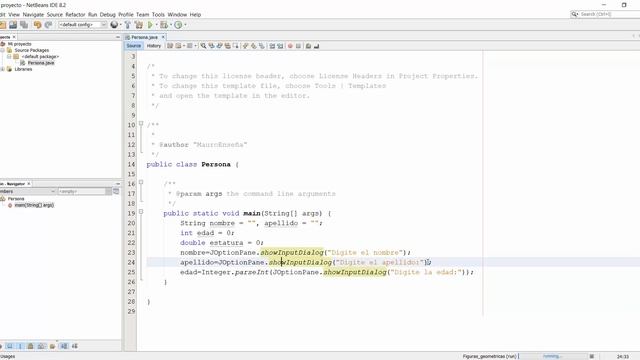Toggle Show Non-Public Members in Navigator bottom bar
The height and width of the screenshot is (360, 640).
point(30,346)
